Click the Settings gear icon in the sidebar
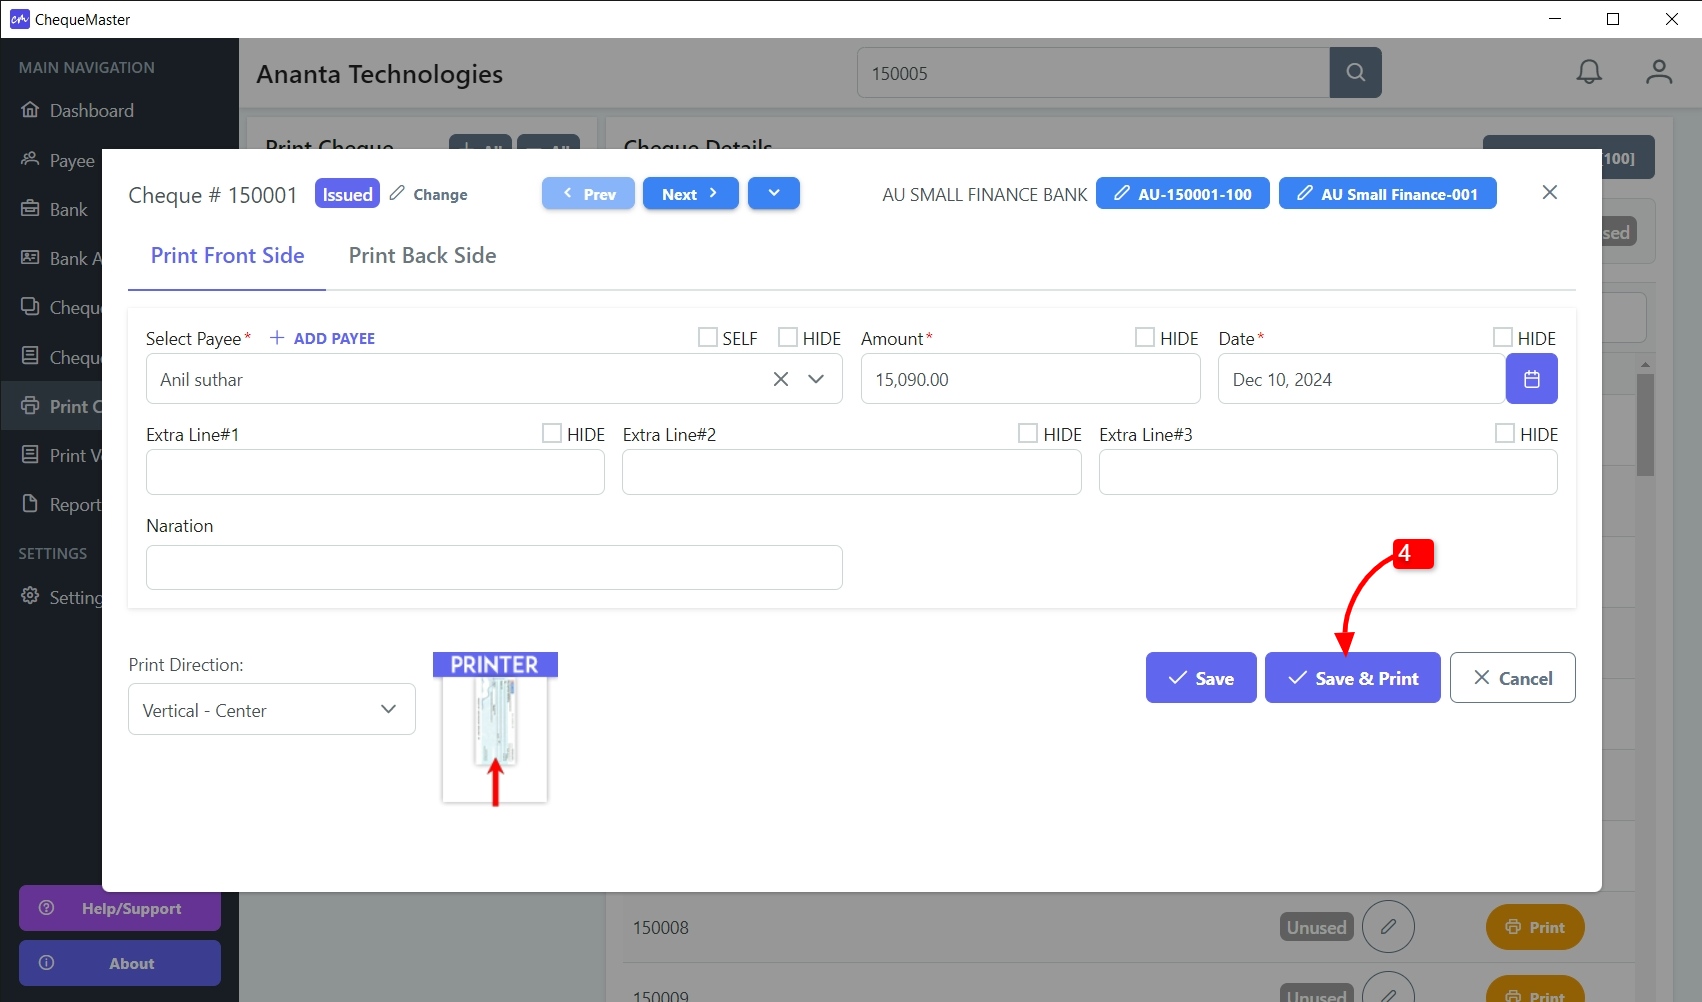 coord(30,596)
